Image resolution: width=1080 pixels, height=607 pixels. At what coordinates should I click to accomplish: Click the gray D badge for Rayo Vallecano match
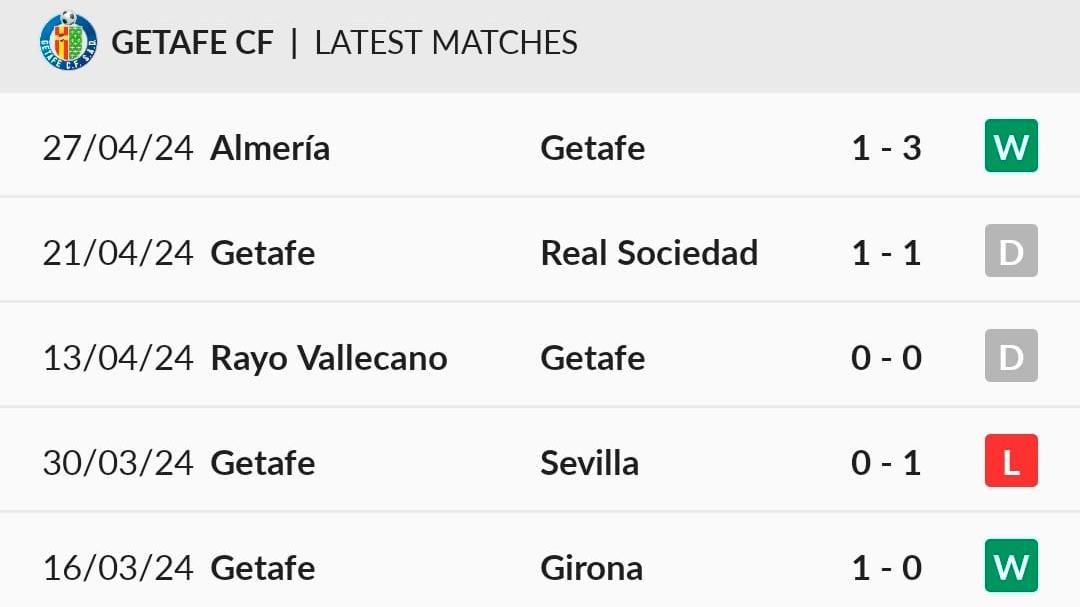(x=1011, y=356)
